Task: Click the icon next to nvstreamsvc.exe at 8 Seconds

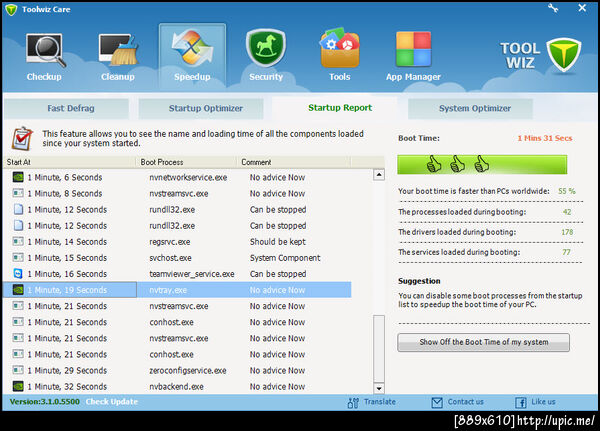Action: (18, 193)
